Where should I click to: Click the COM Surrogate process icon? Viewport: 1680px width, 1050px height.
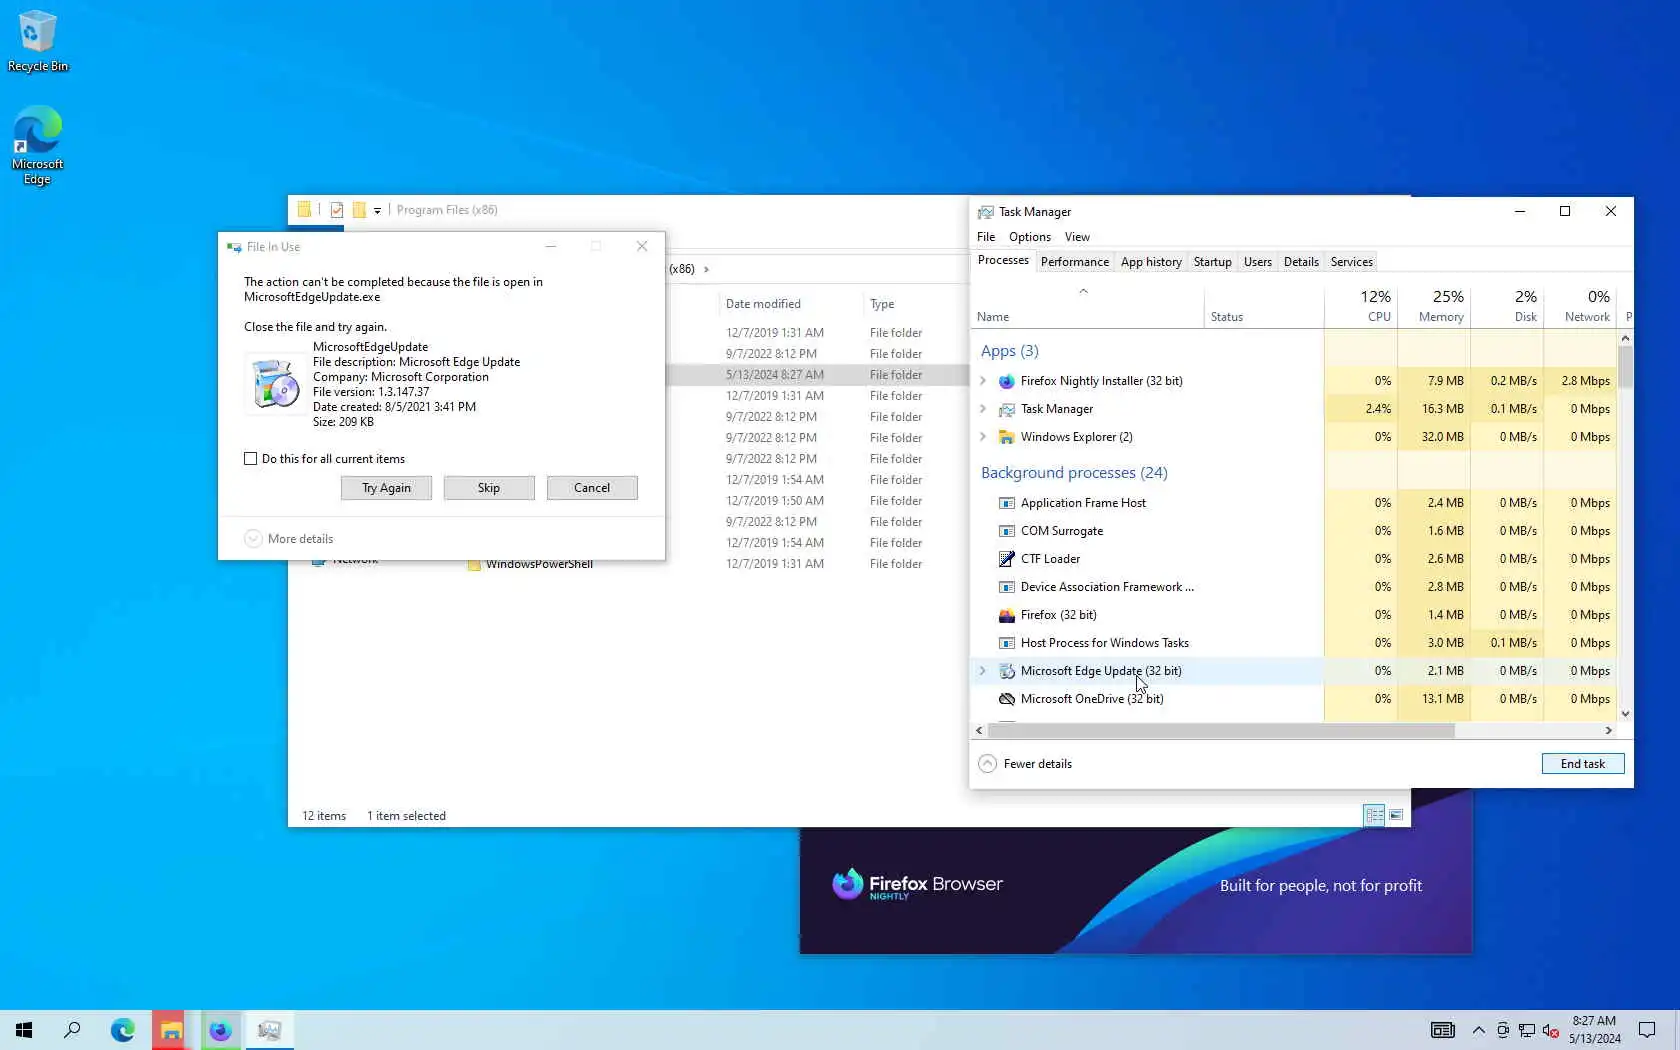pos(1007,531)
